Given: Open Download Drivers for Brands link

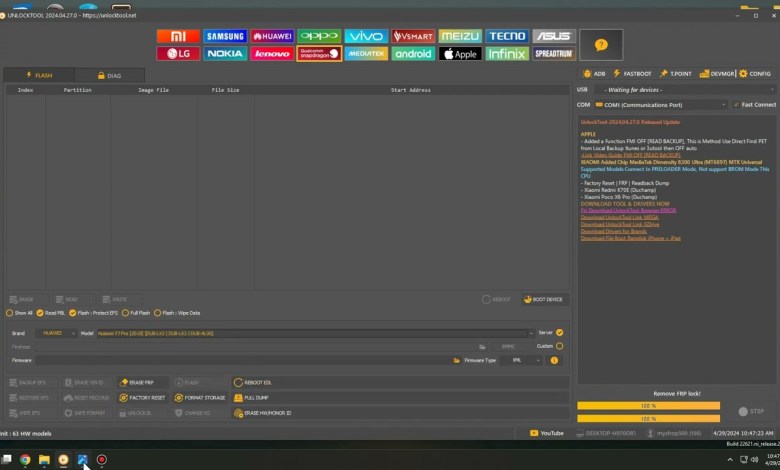Looking at the screenshot, I should pos(614,231).
